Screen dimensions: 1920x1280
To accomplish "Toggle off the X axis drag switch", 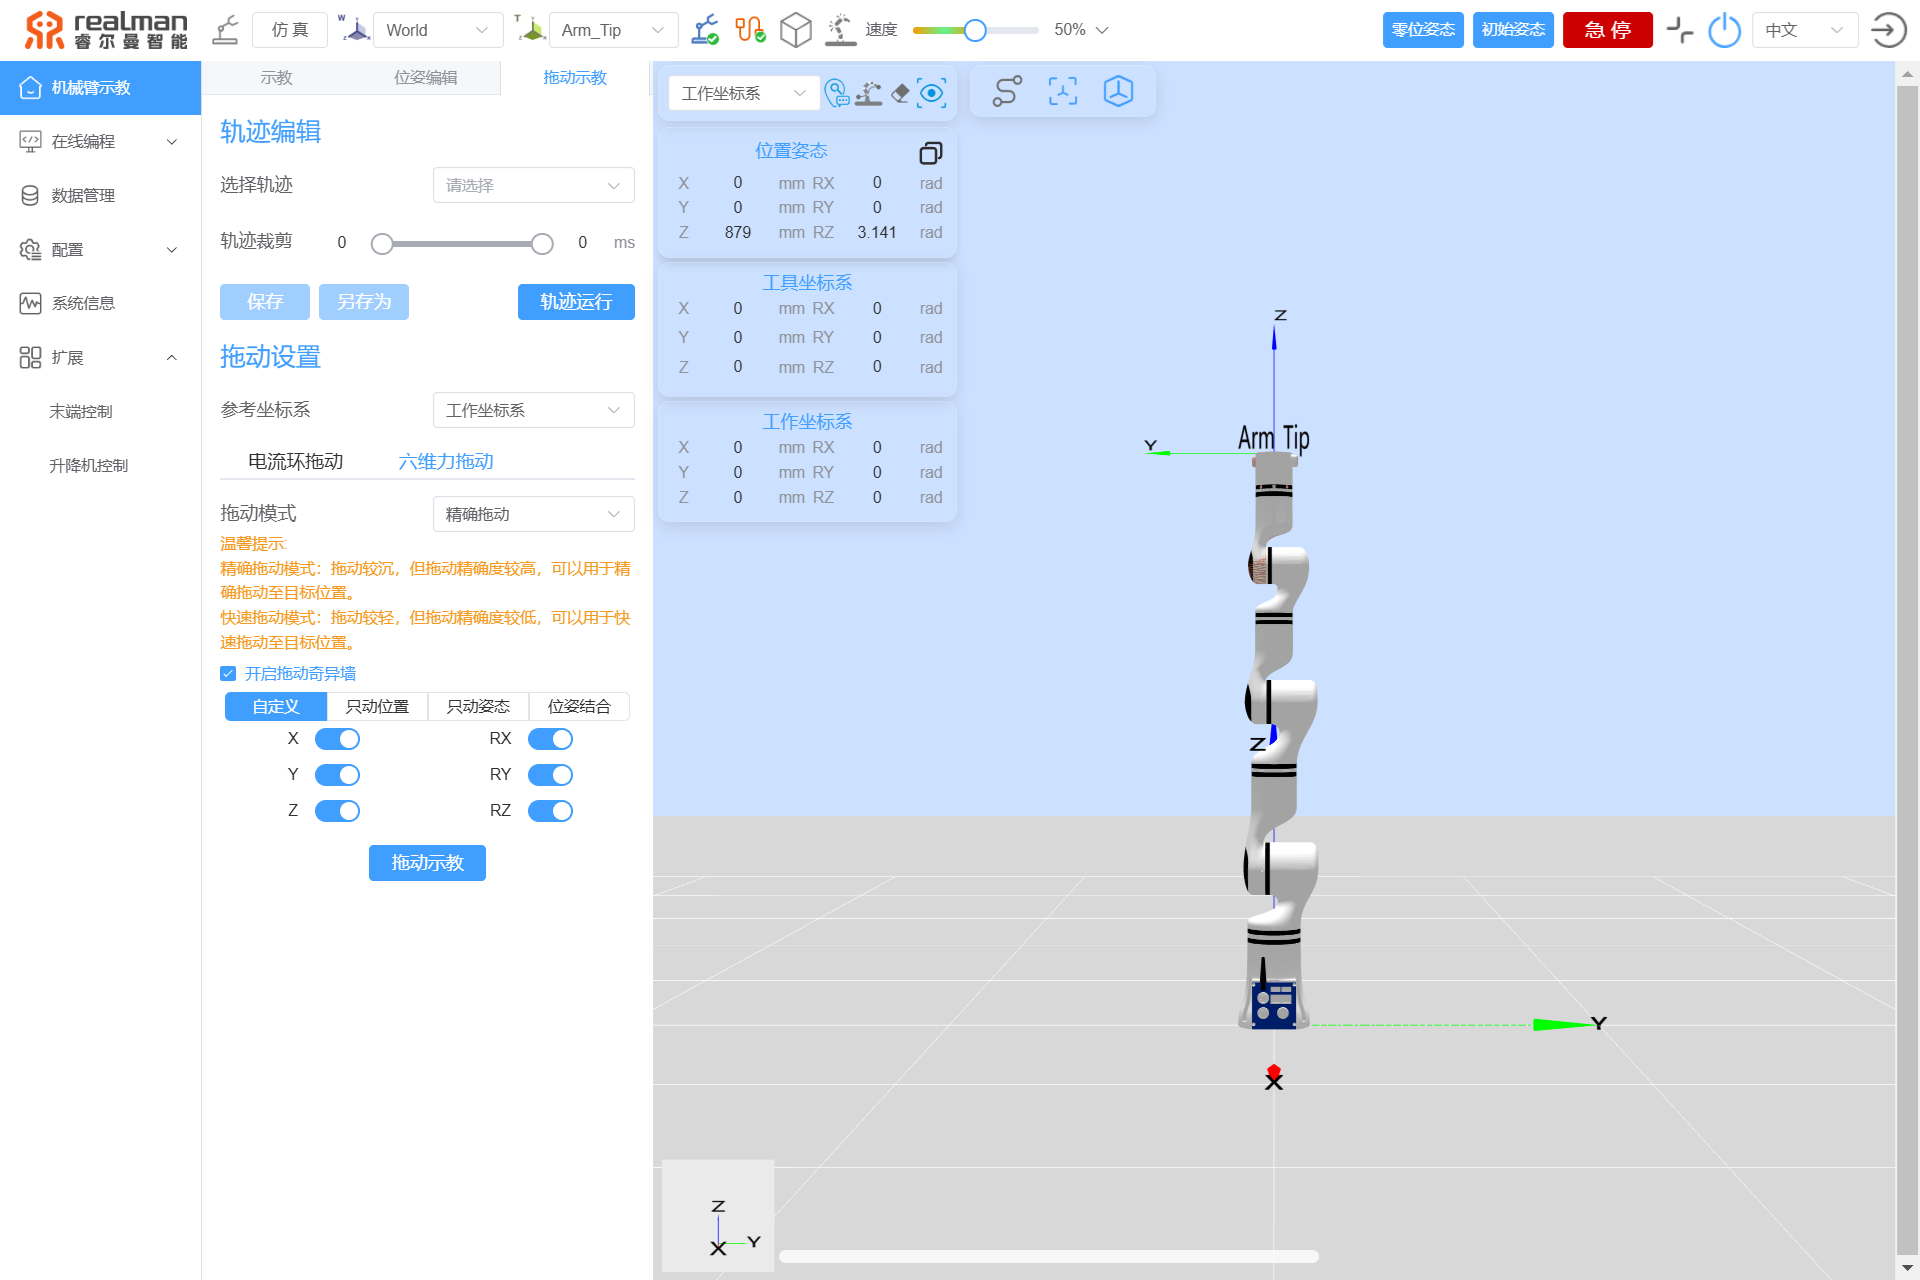I will pos(337,739).
